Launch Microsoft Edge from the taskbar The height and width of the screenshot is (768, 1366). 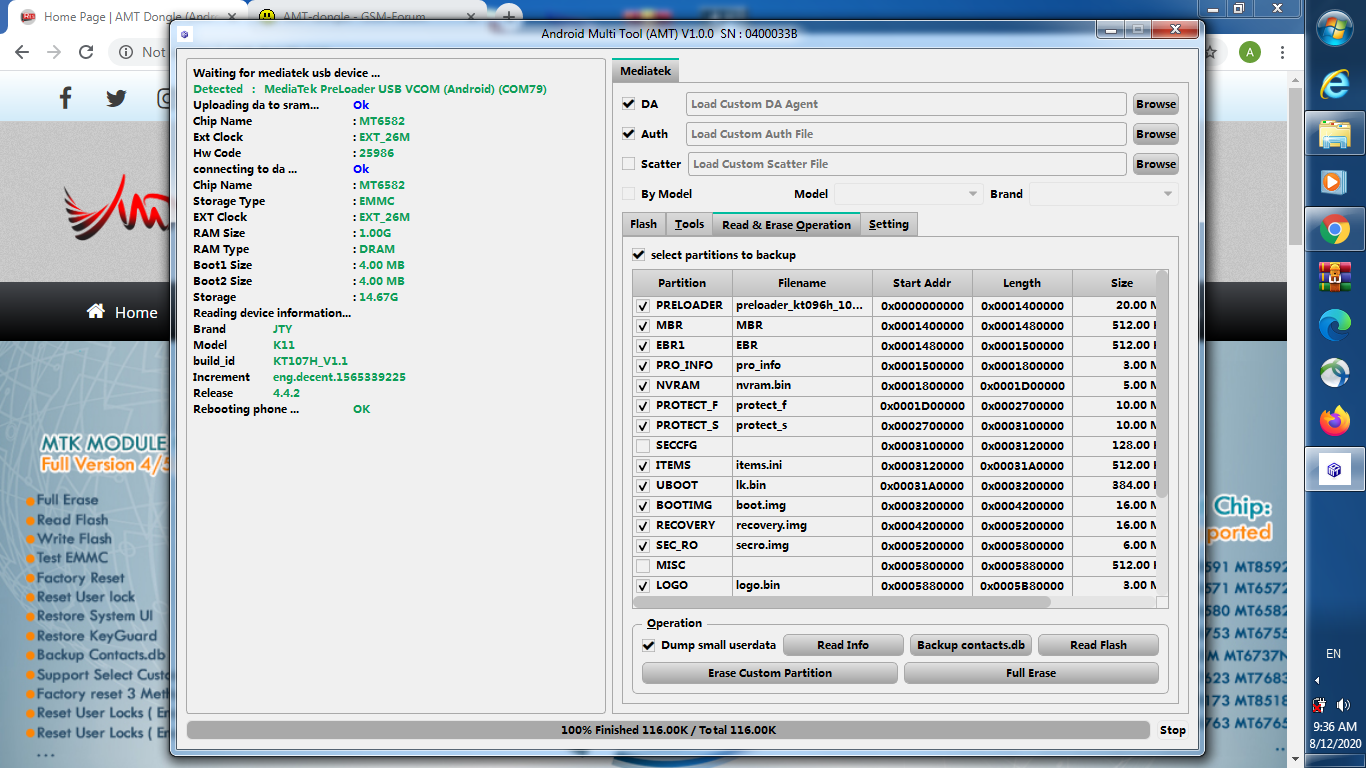point(1334,325)
